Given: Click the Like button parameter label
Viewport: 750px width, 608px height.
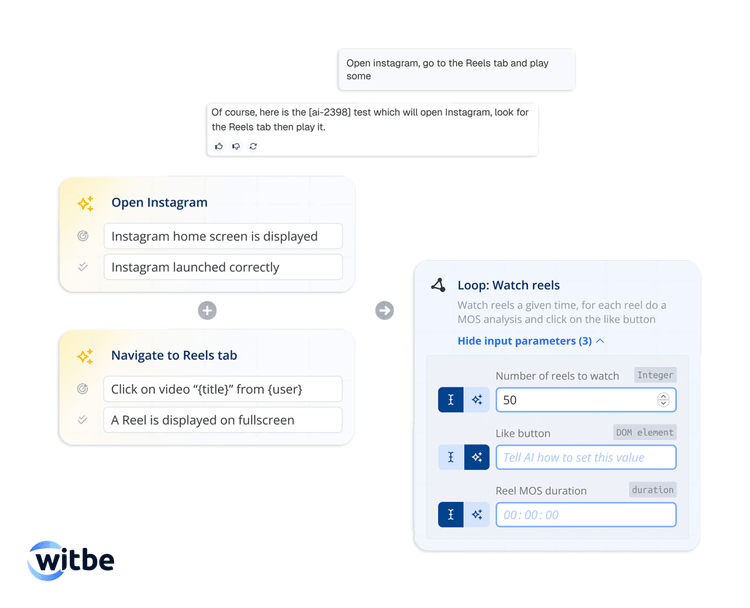Looking at the screenshot, I should click(x=523, y=433).
